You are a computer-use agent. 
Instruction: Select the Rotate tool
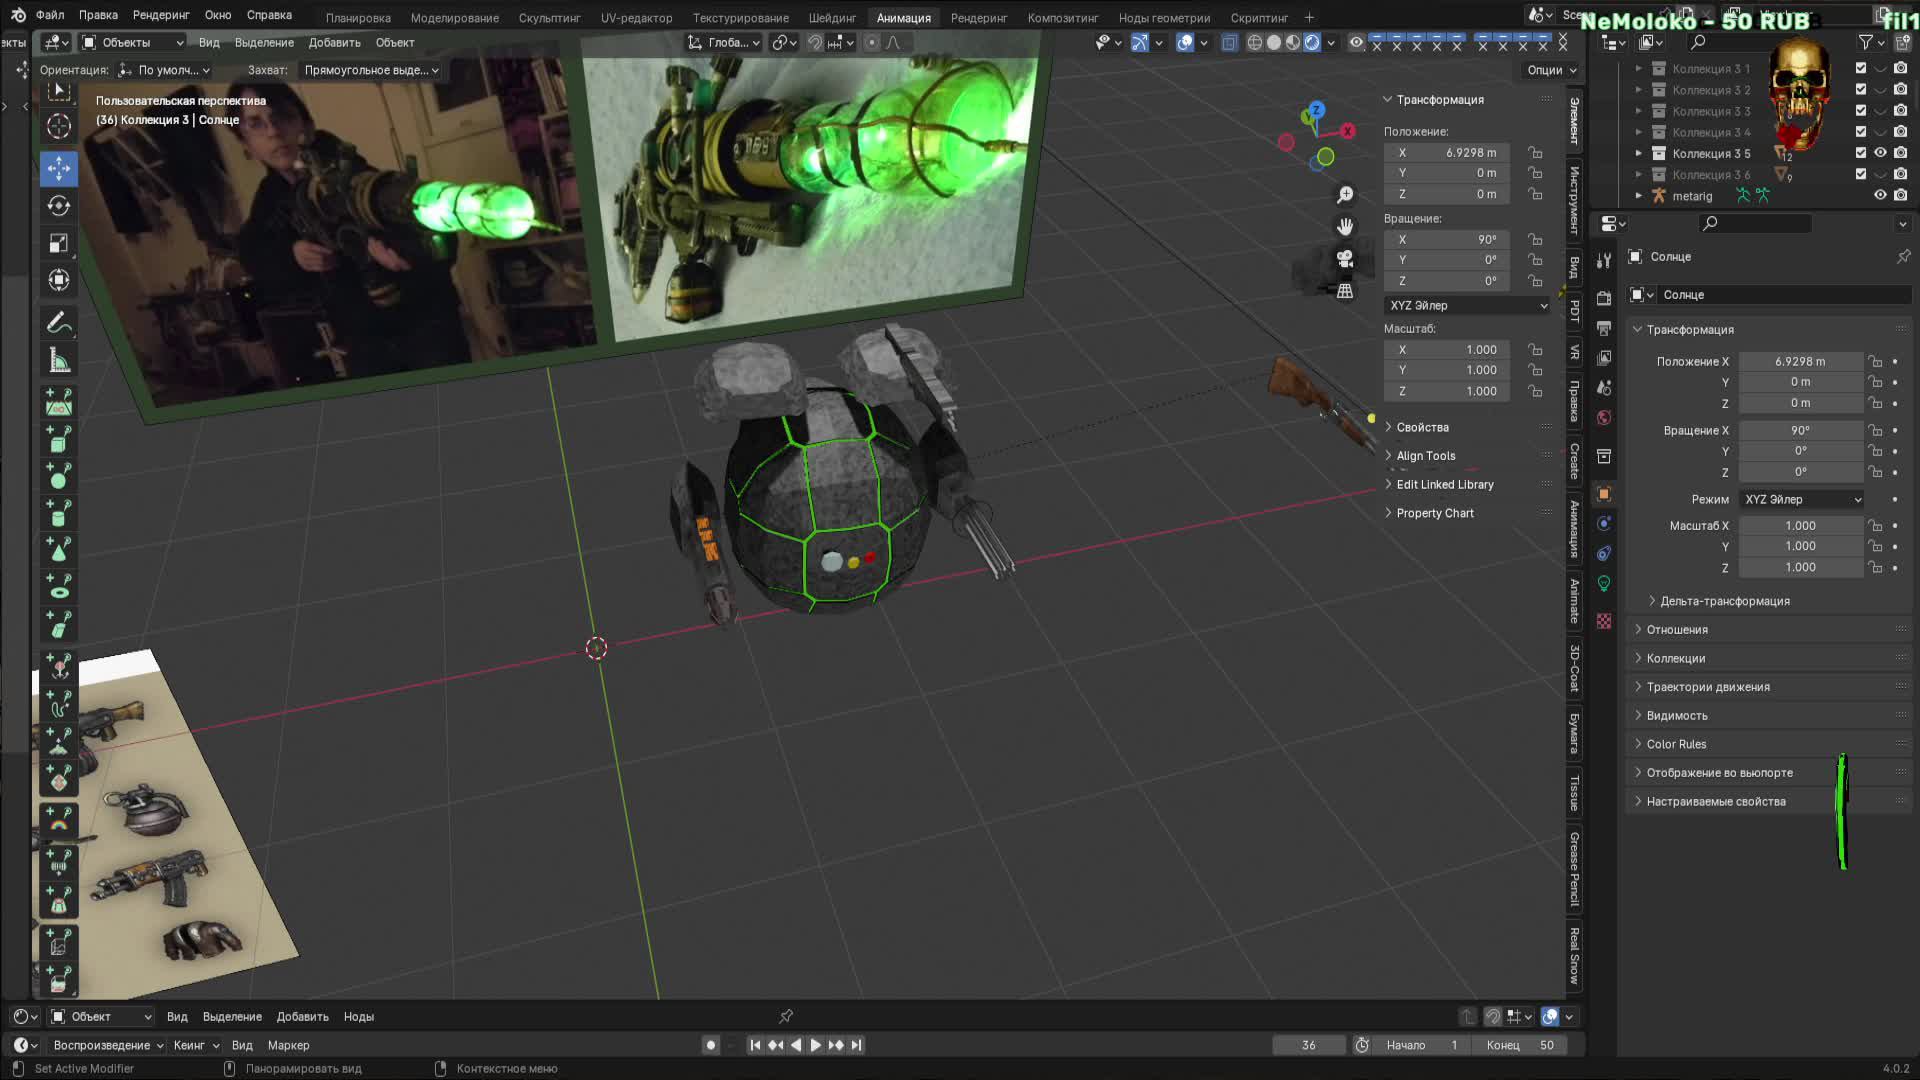click(x=59, y=206)
